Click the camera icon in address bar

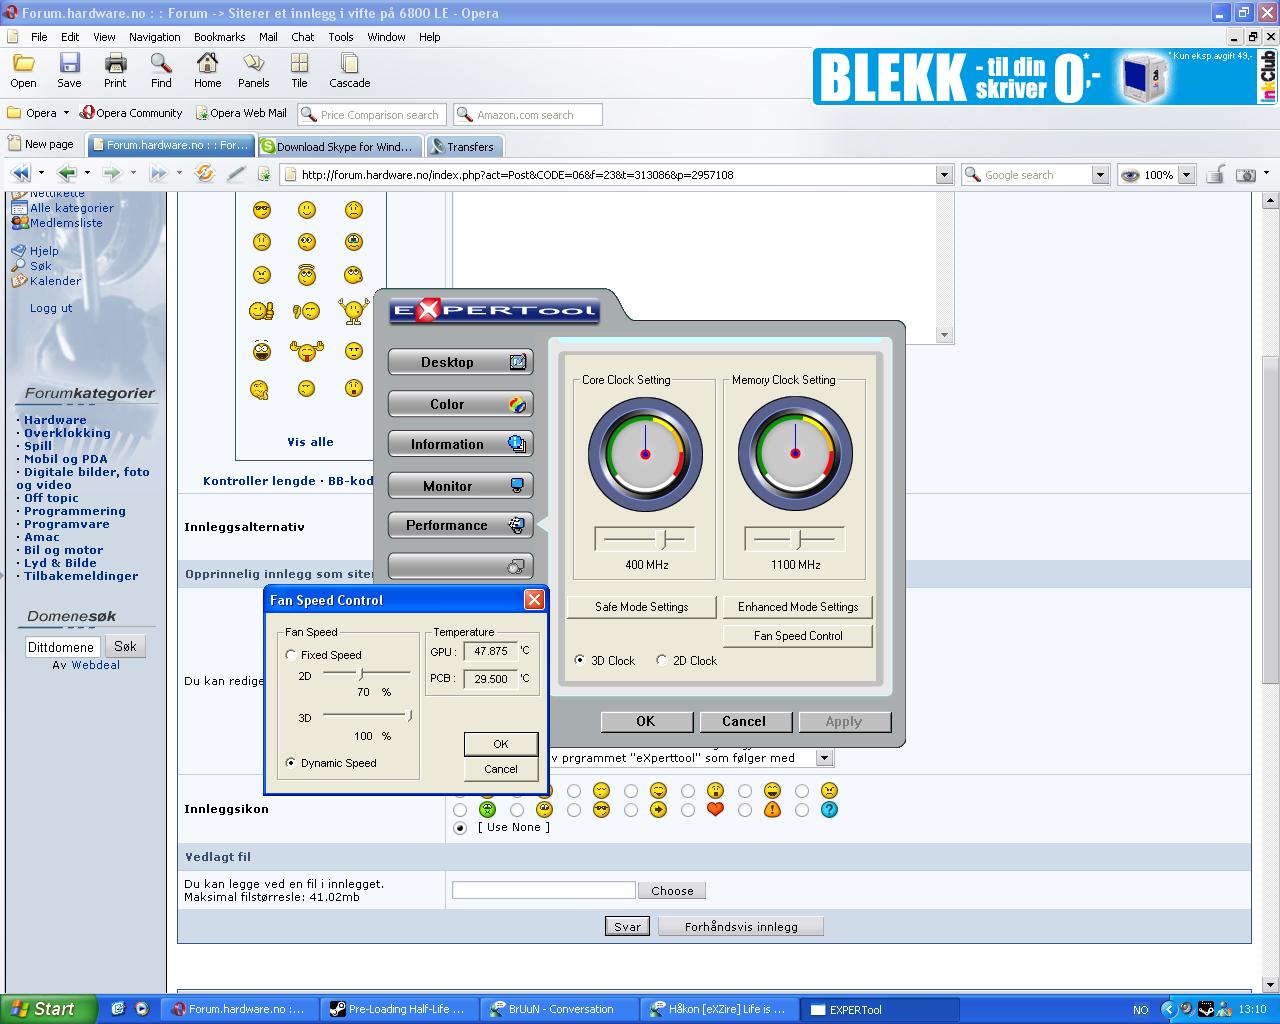[1246, 175]
